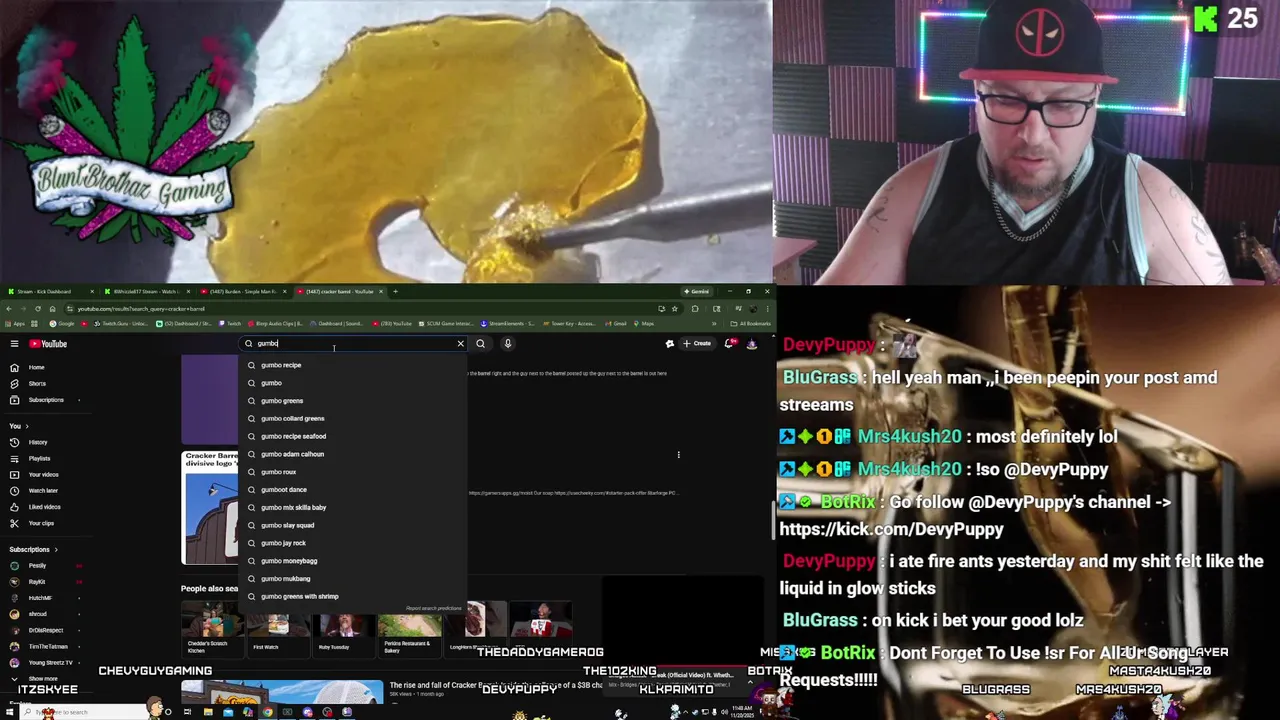Viewport: 1280px width, 720px height.
Task: Select the 'gumbo mukbang' suggestion
Action: [352, 579]
